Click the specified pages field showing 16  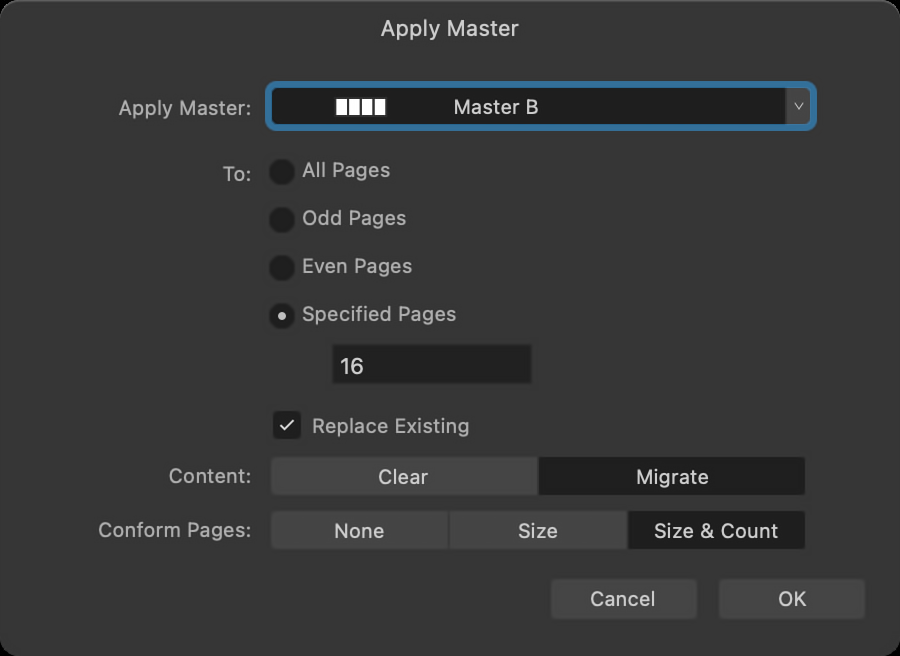(431, 365)
